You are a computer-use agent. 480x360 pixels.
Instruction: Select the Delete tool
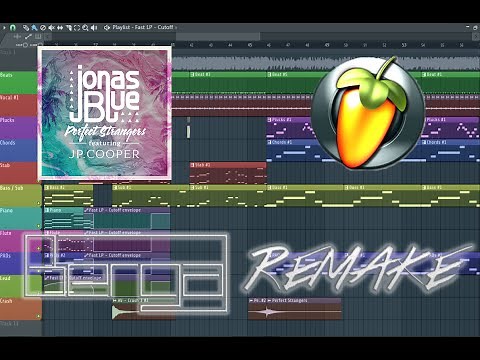(43, 28)
